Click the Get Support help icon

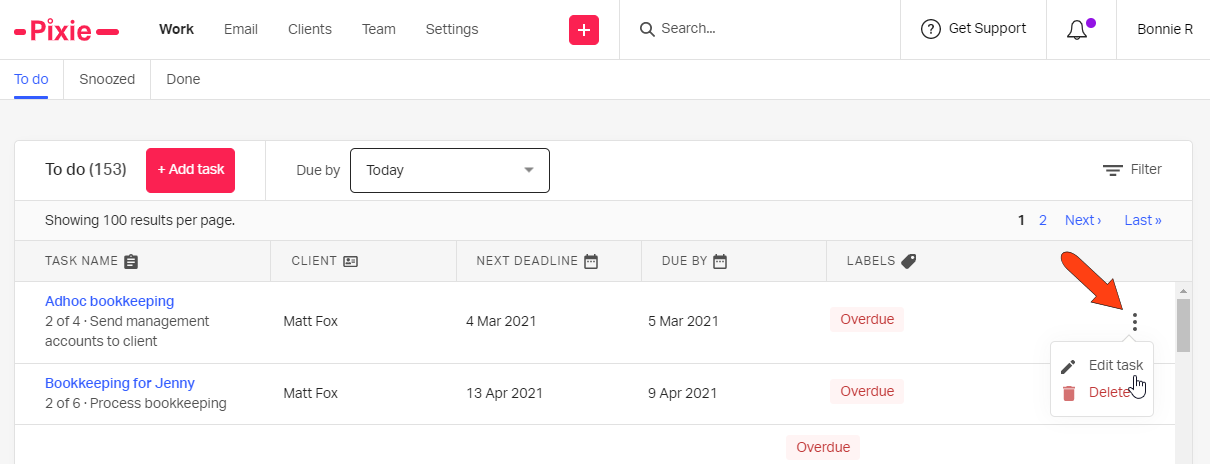[x=931, y=29]
